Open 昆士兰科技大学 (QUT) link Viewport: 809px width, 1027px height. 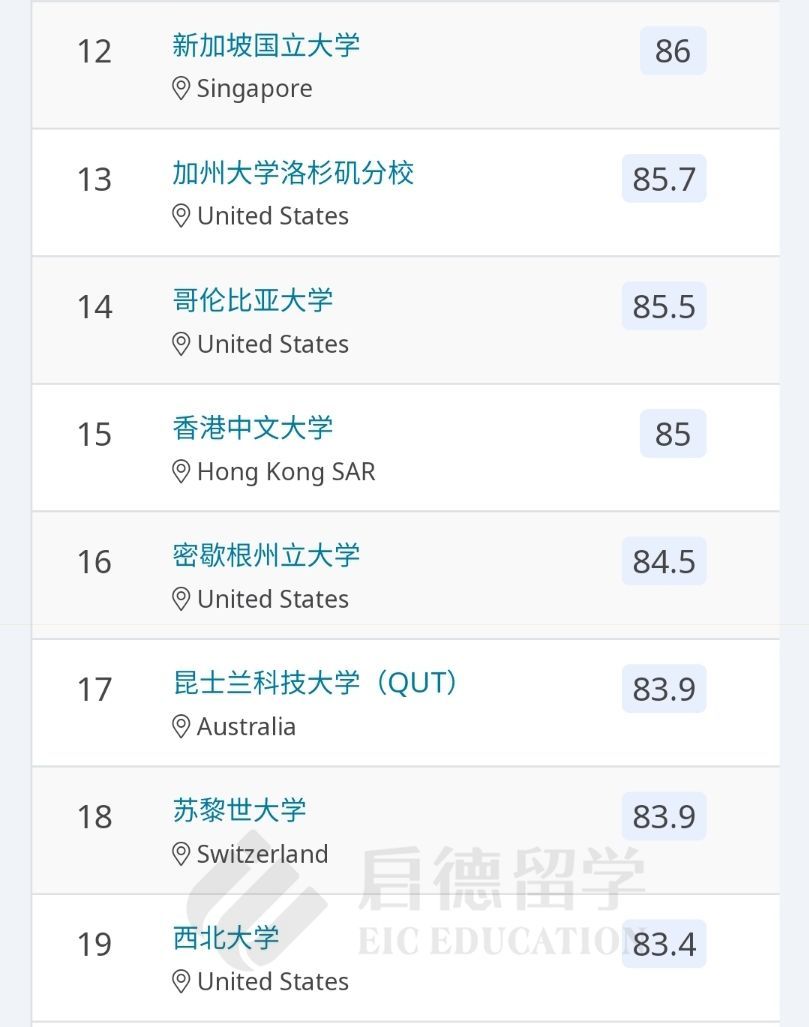coord(317,683)
